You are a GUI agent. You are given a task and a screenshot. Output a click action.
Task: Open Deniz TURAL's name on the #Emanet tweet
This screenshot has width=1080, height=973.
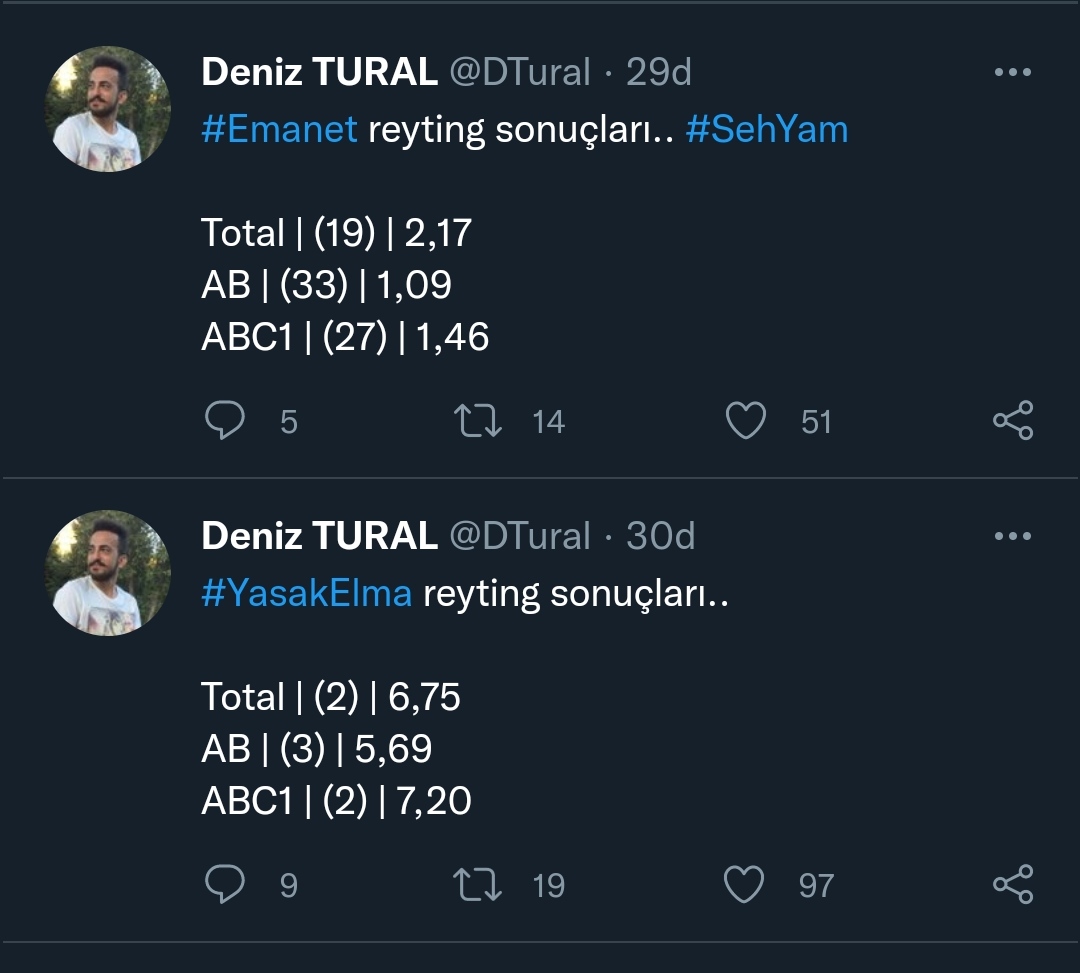click(x=319, y=72)
